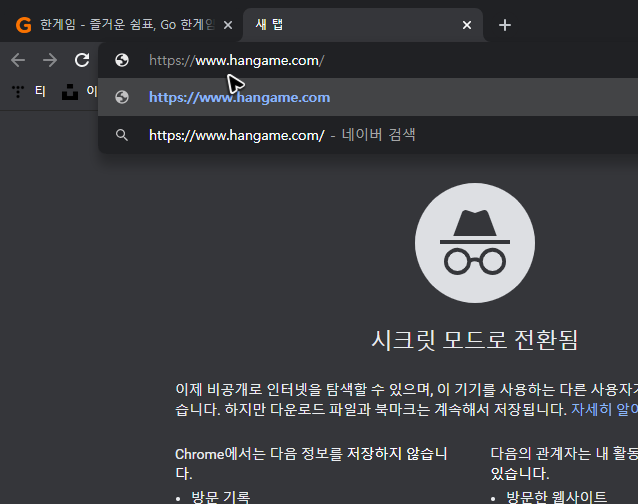Click the 방문한 웹사이트 list item
Screen dimensions: 638x504
tap(556, 497)
